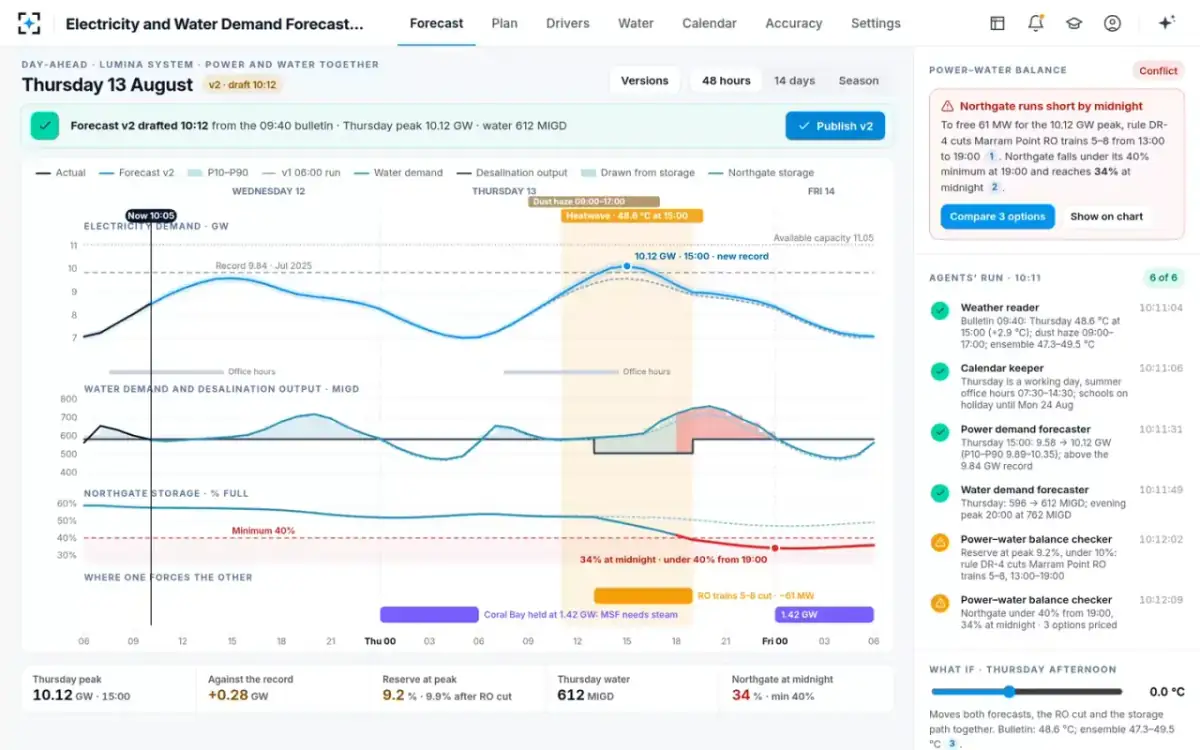The height and width of the screenshot is (750, 1200).
Task: Click Compare 3 options
Action: pyautogui.click(x=997, y=216)
